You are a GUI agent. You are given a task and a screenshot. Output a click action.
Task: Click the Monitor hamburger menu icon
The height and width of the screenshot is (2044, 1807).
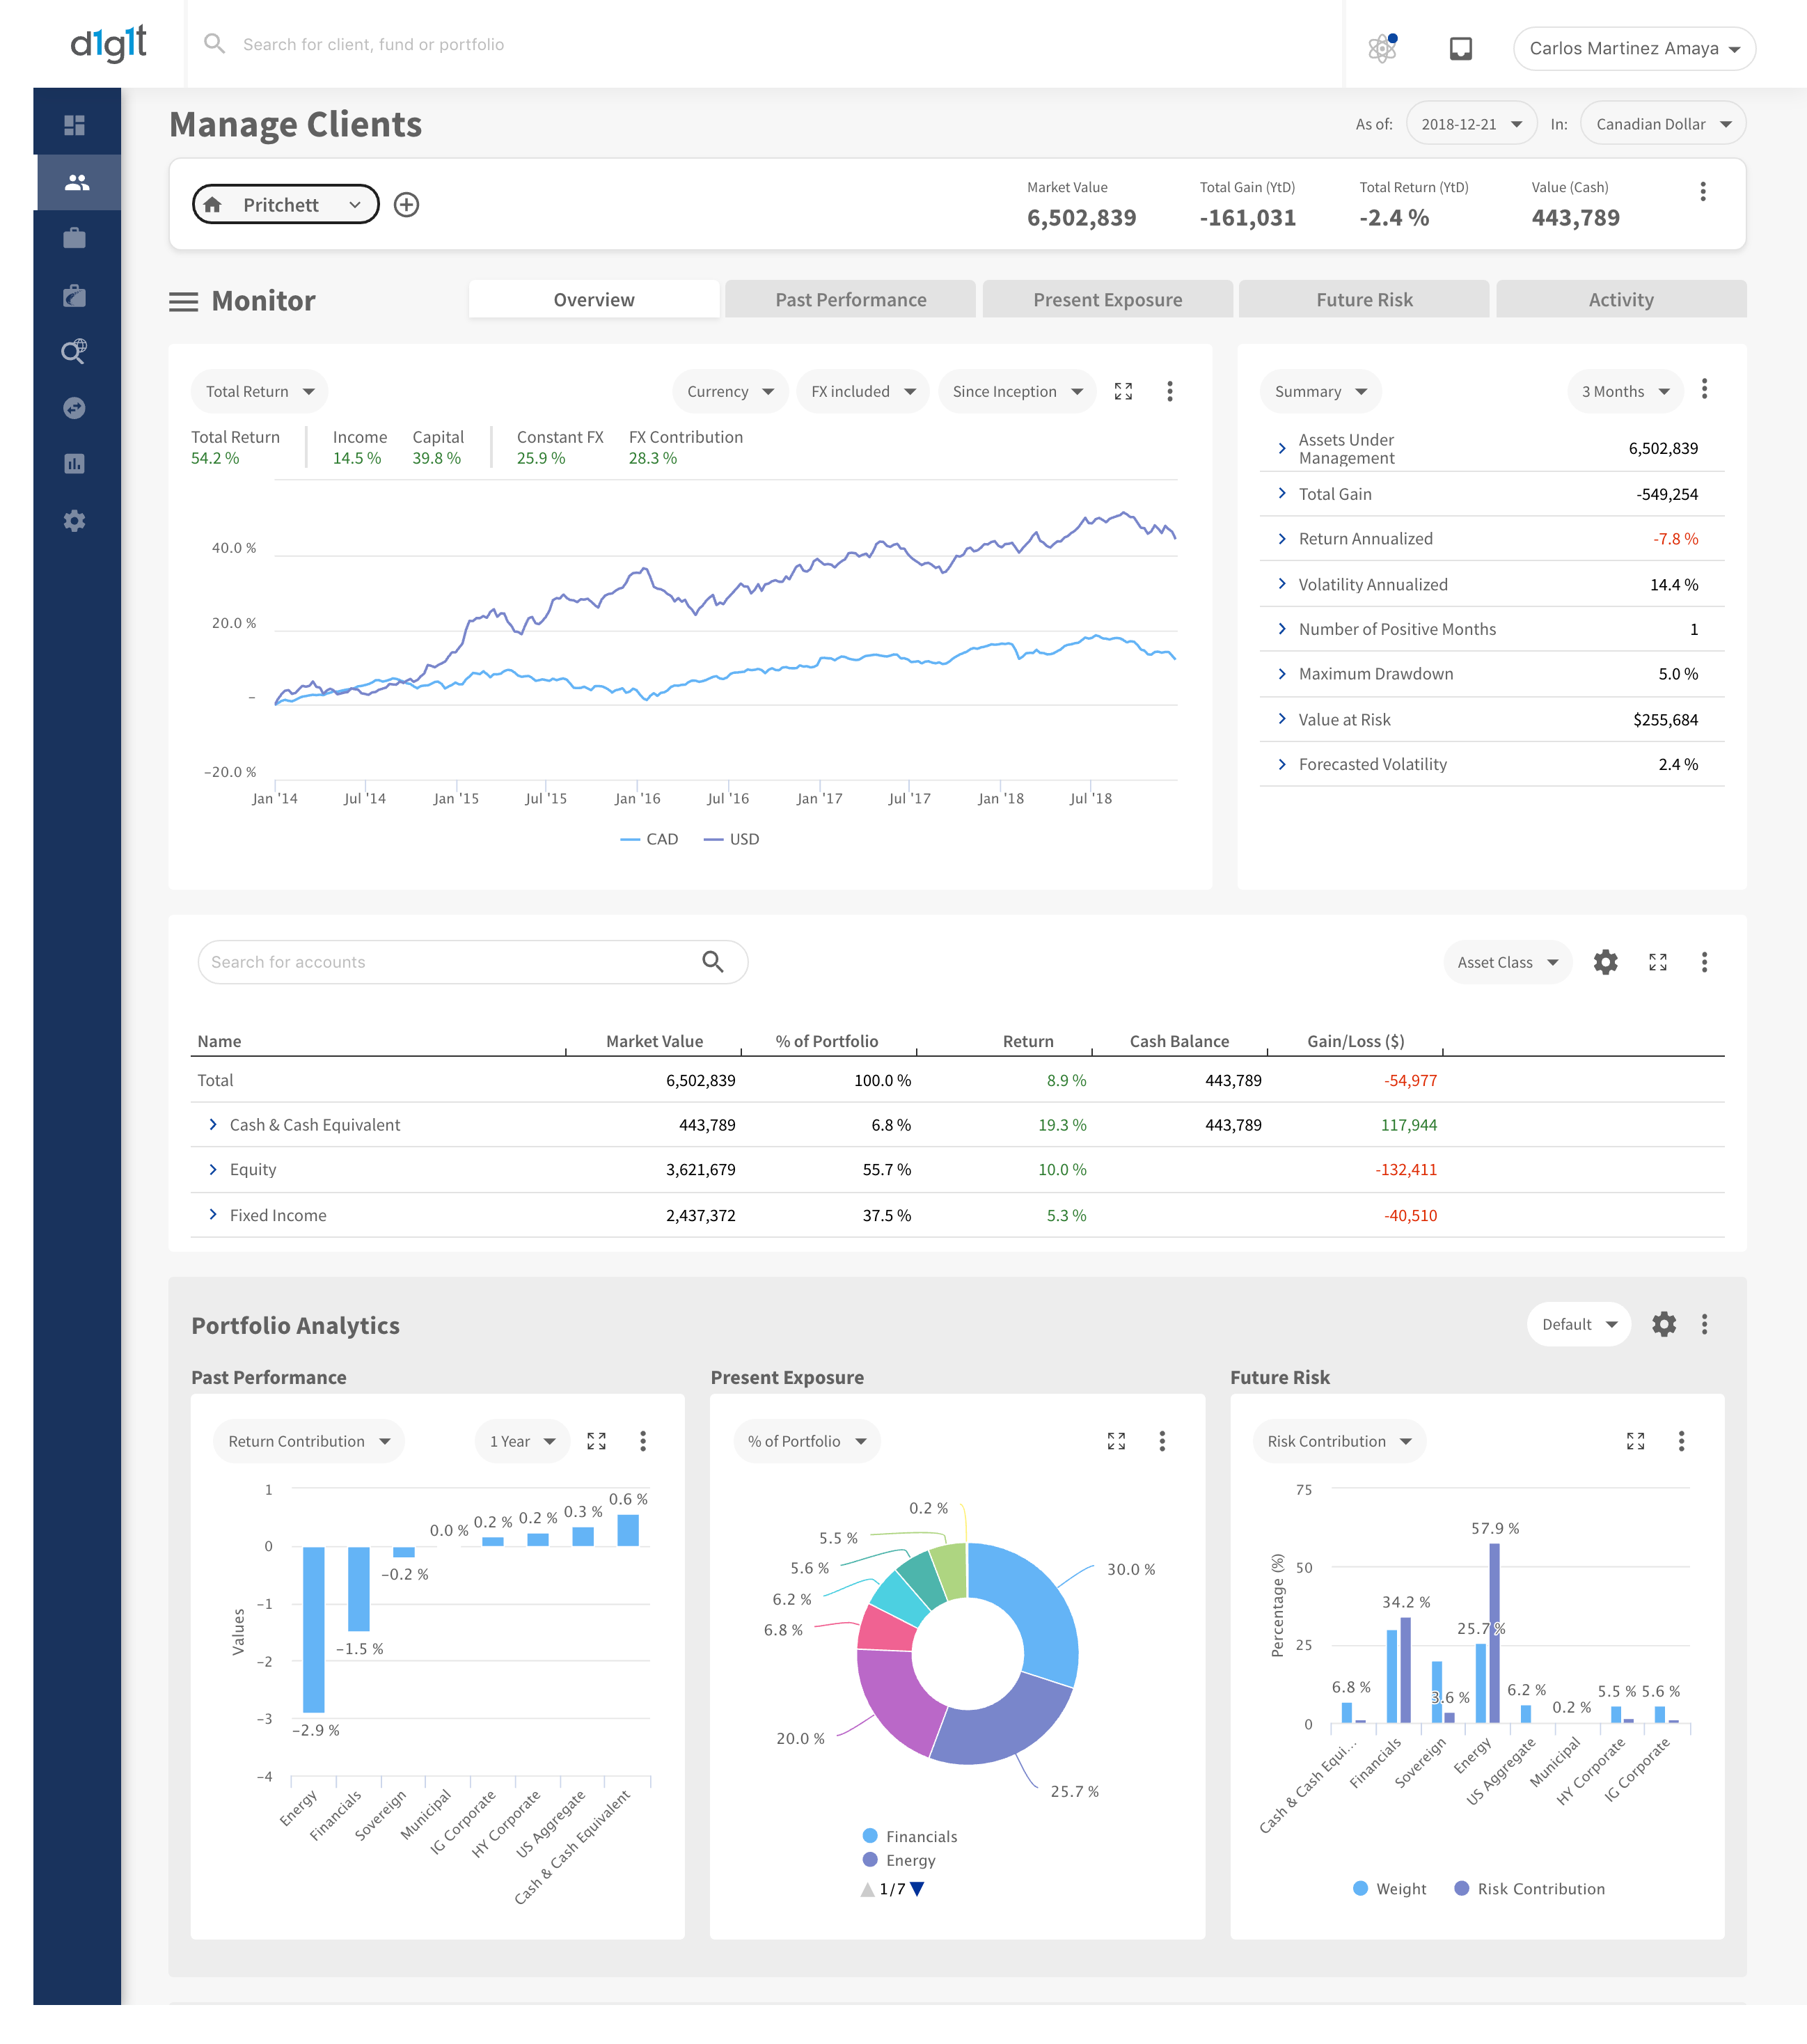(183, 301)
